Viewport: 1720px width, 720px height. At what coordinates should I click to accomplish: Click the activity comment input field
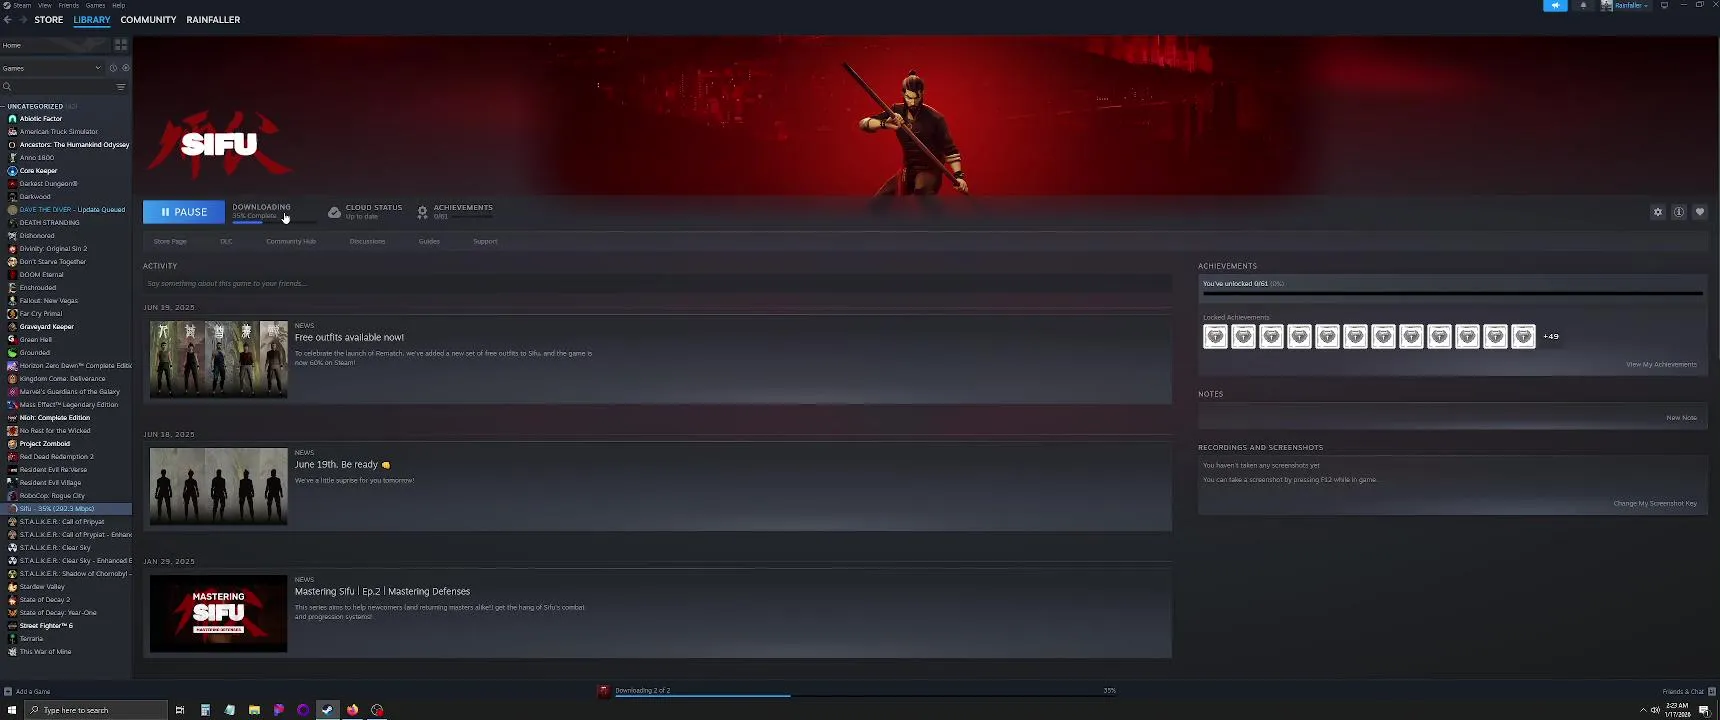click(x=657, y=283)
